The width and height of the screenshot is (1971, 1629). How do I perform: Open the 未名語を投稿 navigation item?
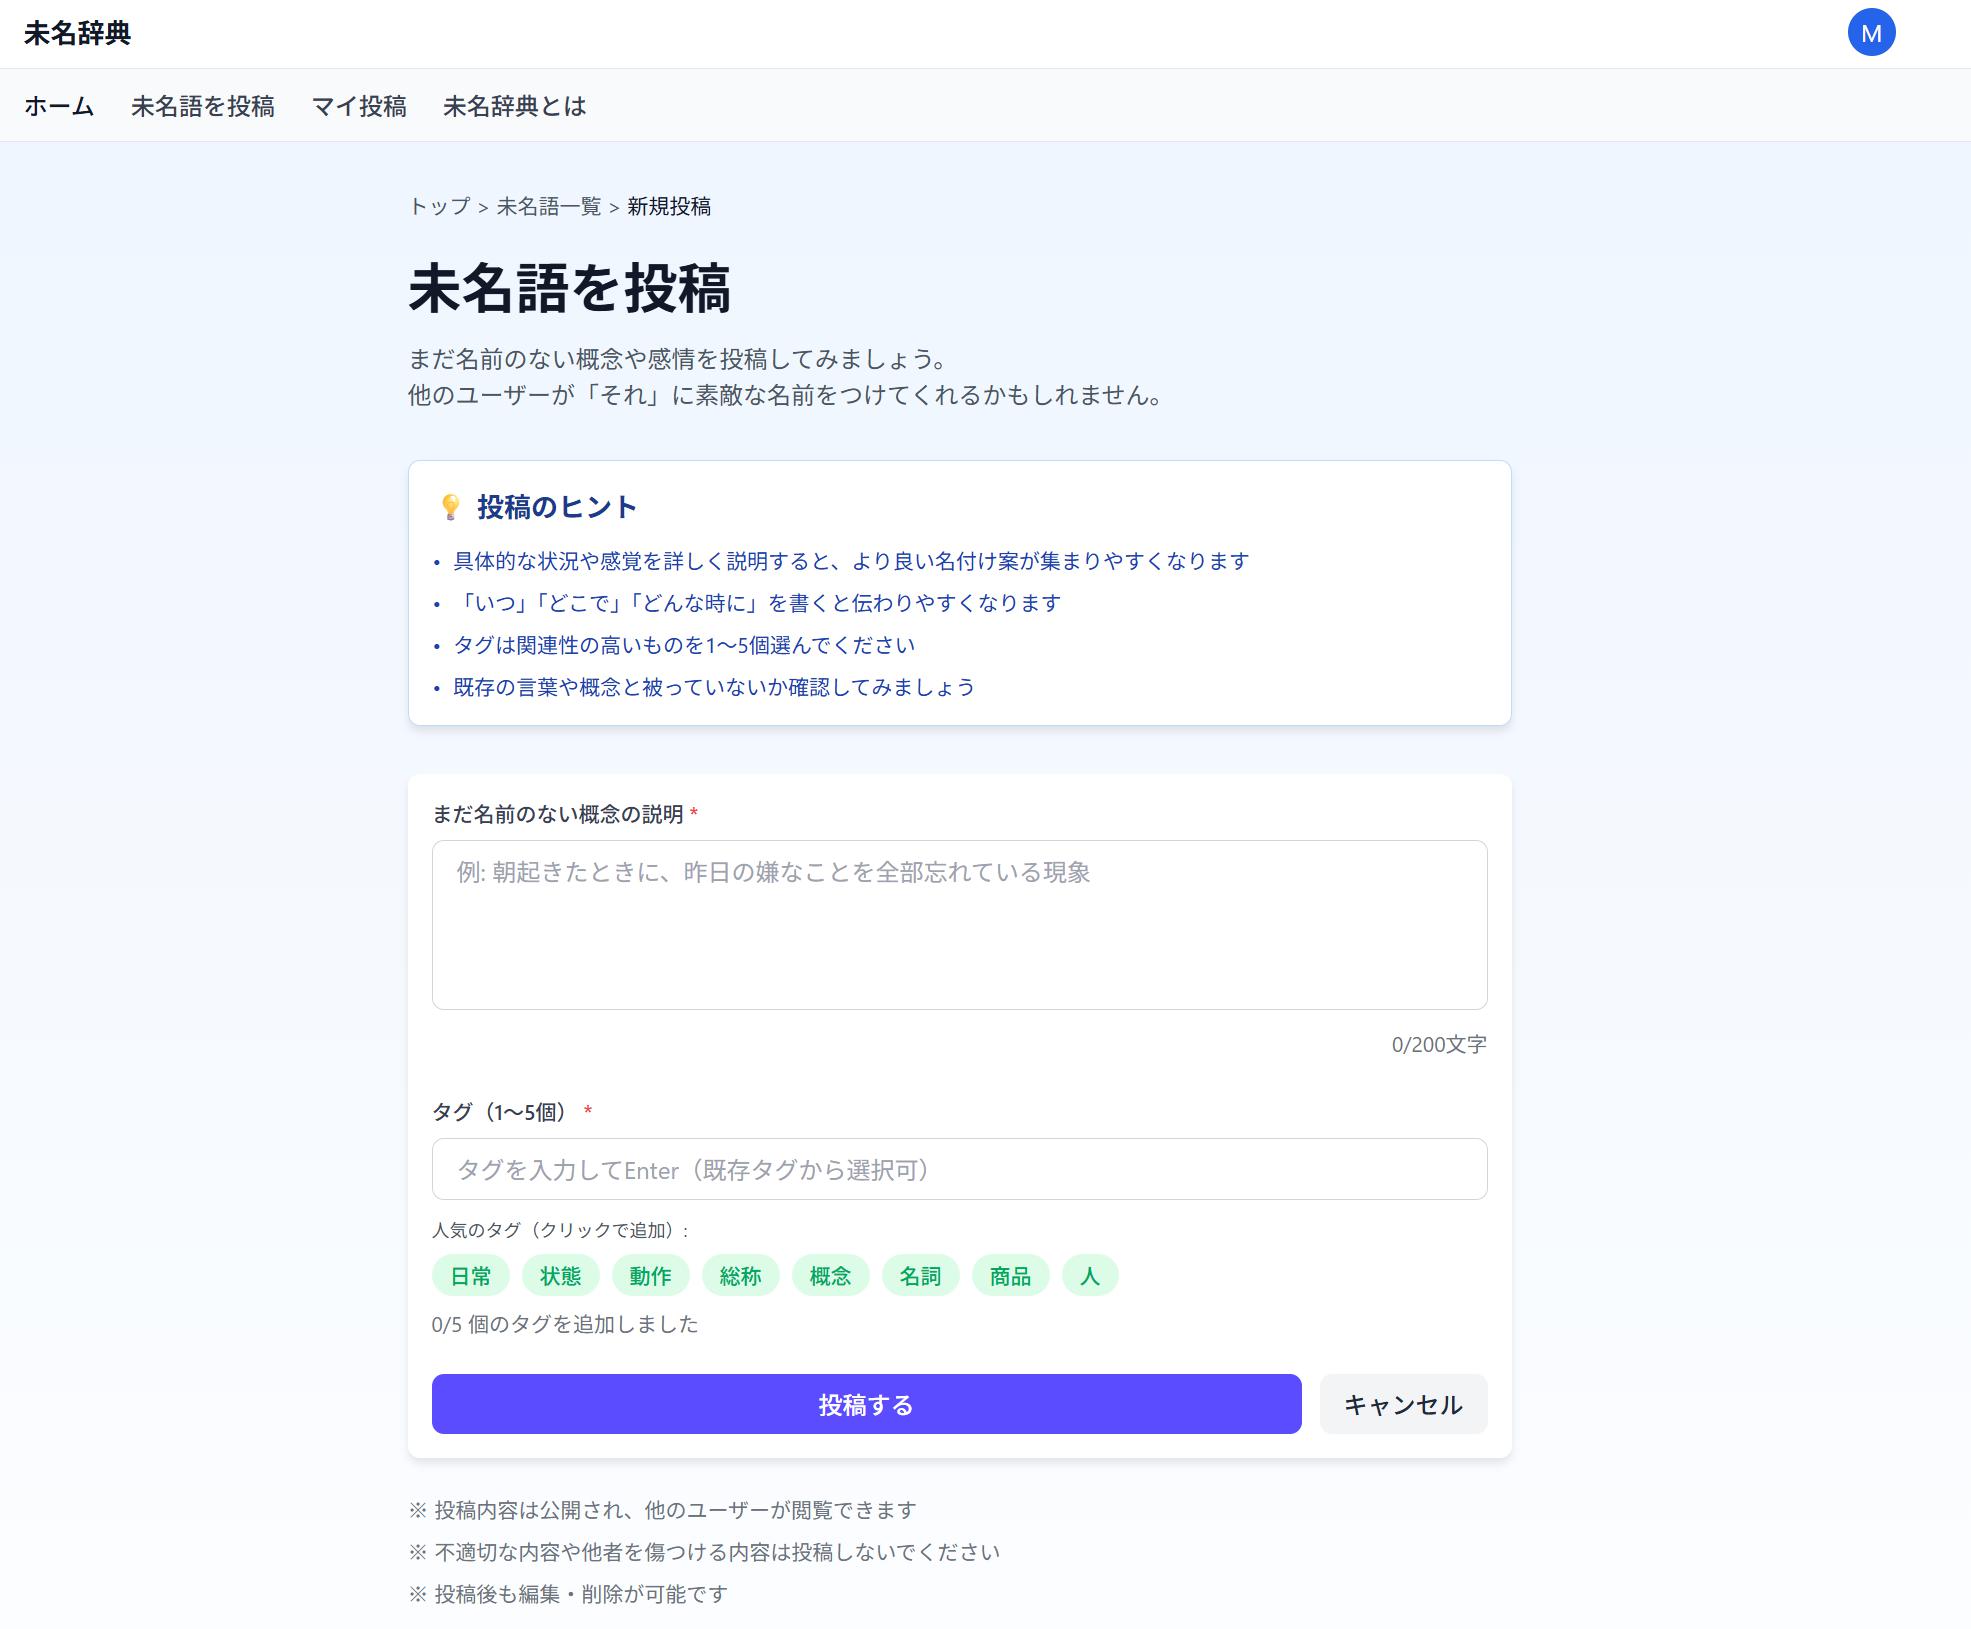click(x=202, y=106)
